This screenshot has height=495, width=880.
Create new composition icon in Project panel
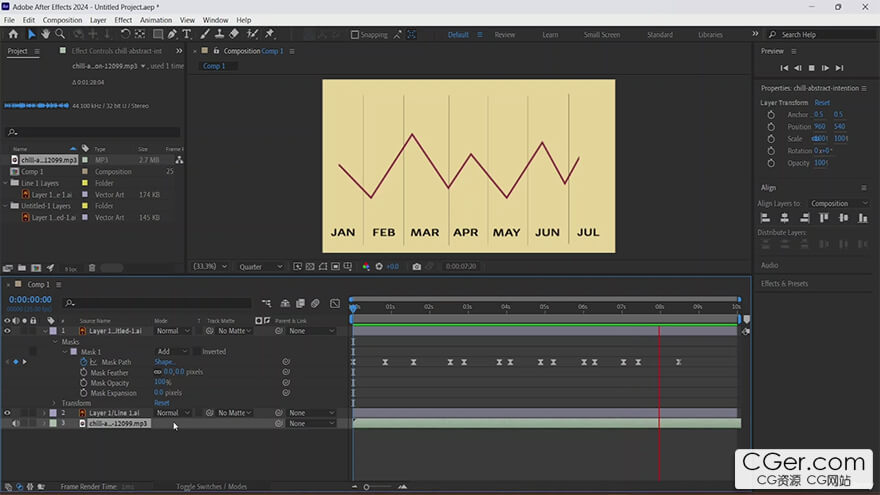coord(36,268)
